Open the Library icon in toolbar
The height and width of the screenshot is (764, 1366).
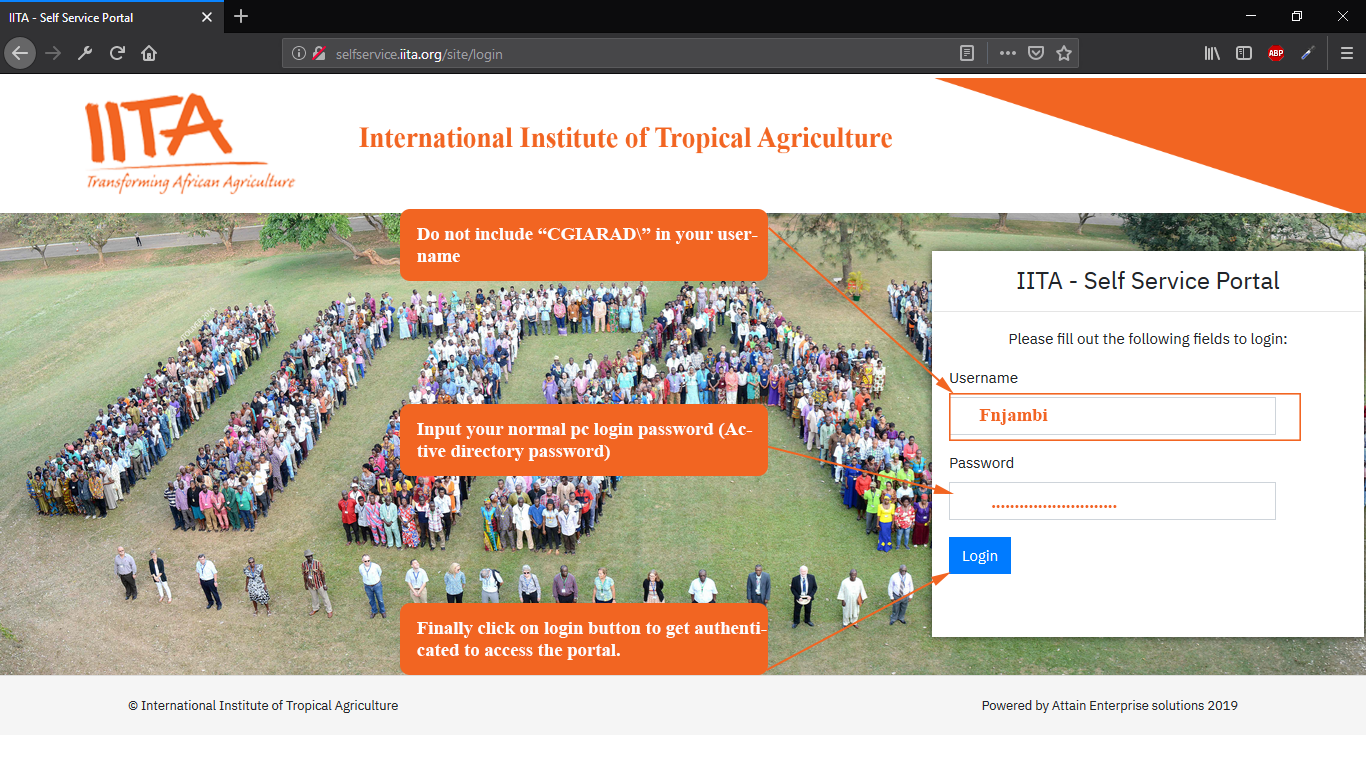click(x=1212, y=54)
